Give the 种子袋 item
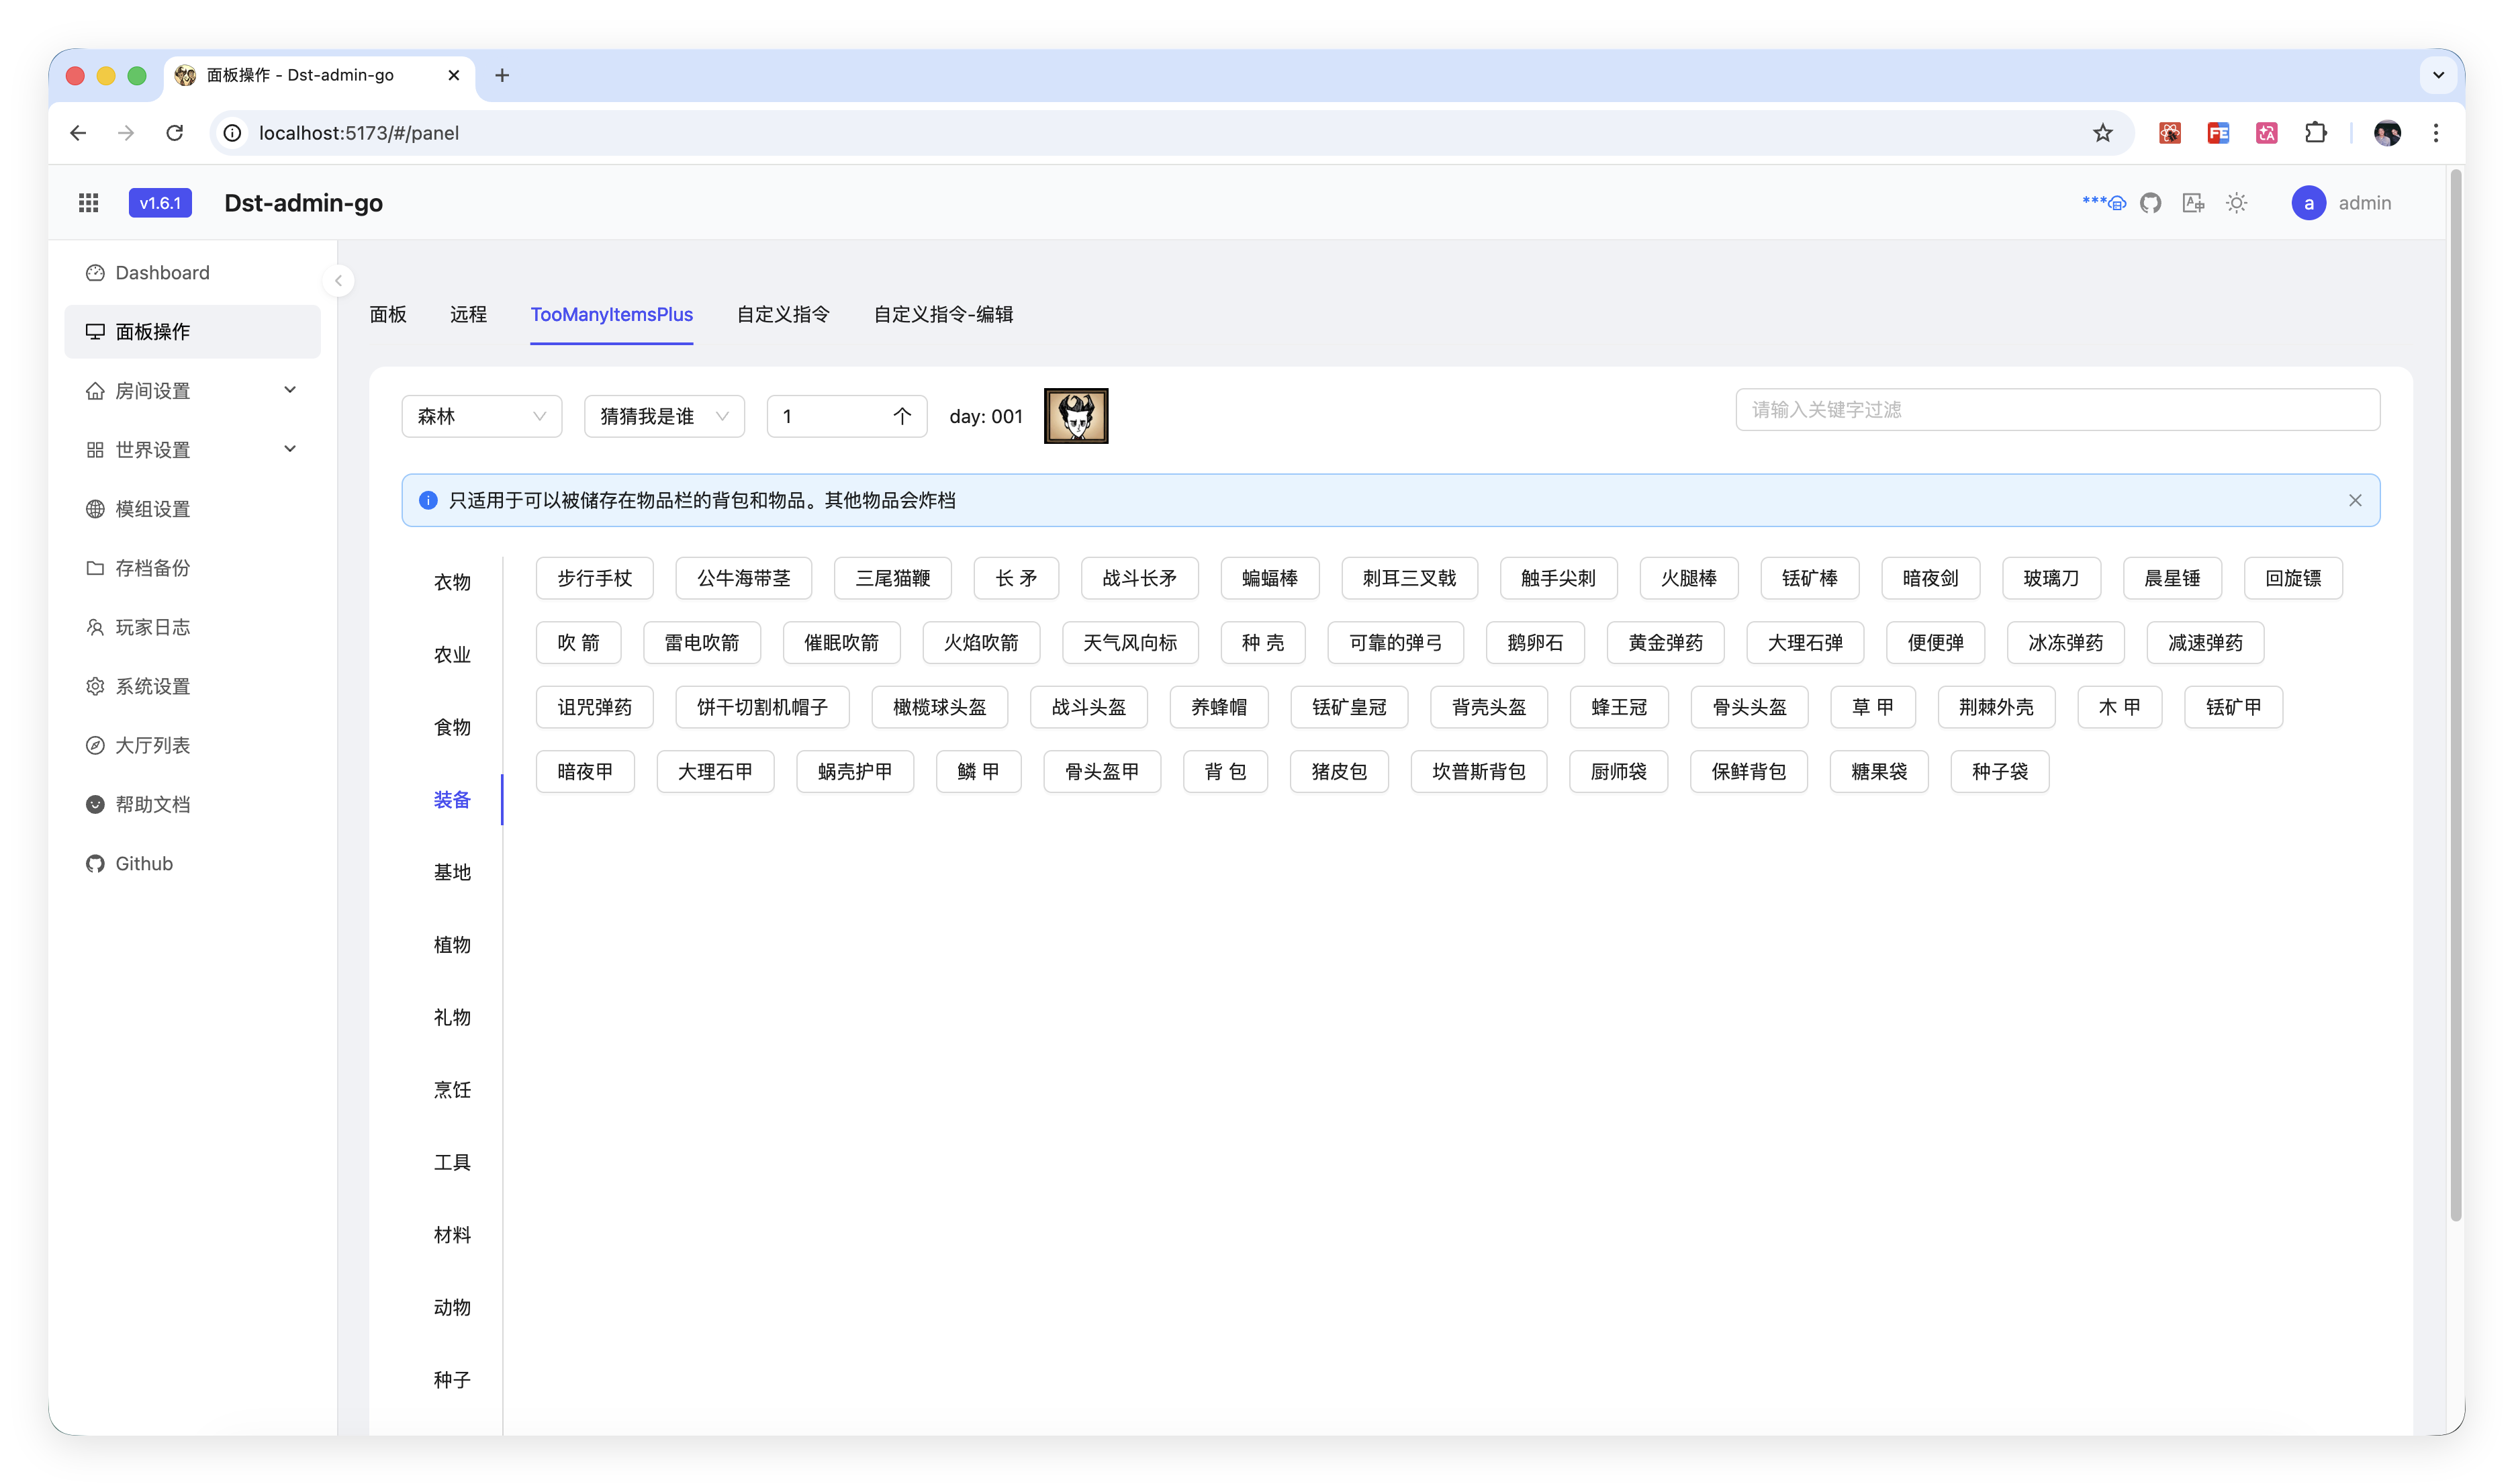The image size is (2514, 1484). [x=1999, y=772]
